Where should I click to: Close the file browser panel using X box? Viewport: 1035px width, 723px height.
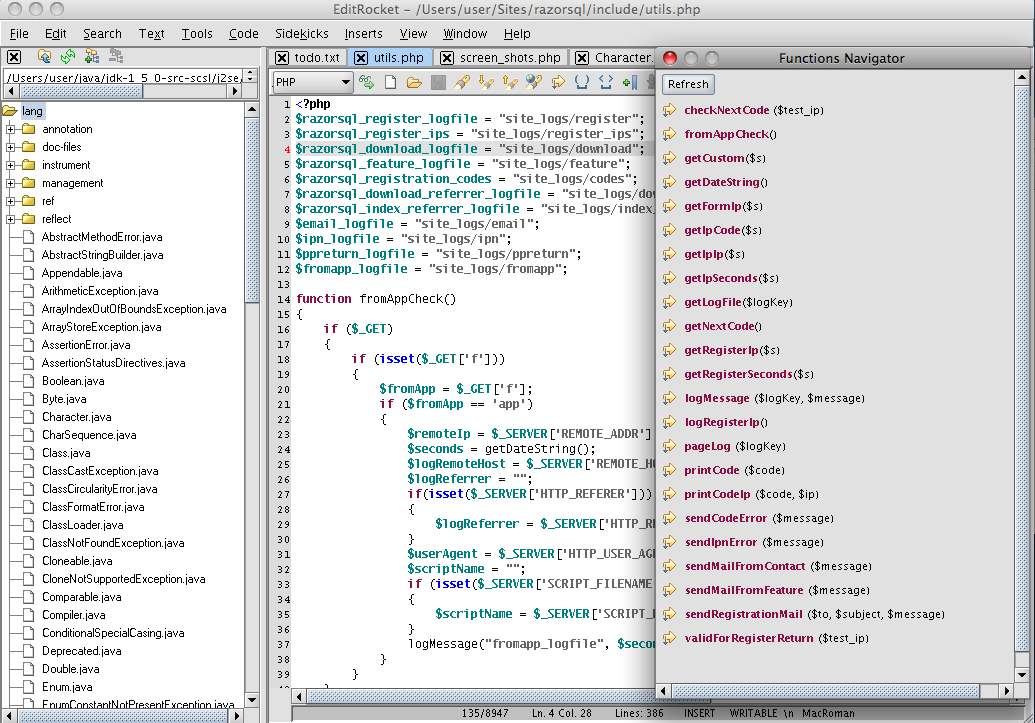pos(14,57)
